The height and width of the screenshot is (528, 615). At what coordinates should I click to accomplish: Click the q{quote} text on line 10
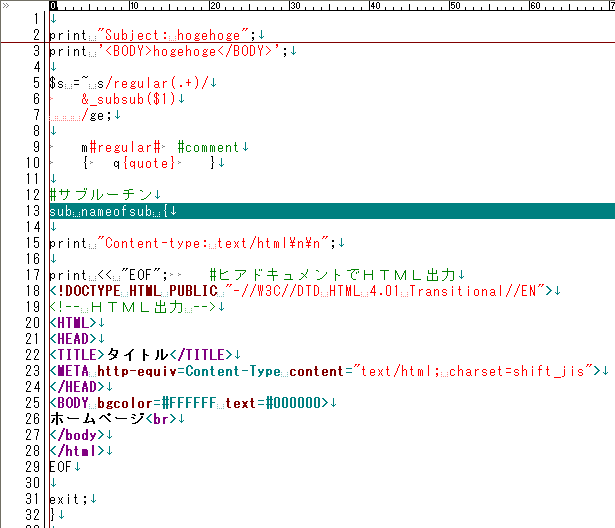pyautogui.click(x=144, y=163)
